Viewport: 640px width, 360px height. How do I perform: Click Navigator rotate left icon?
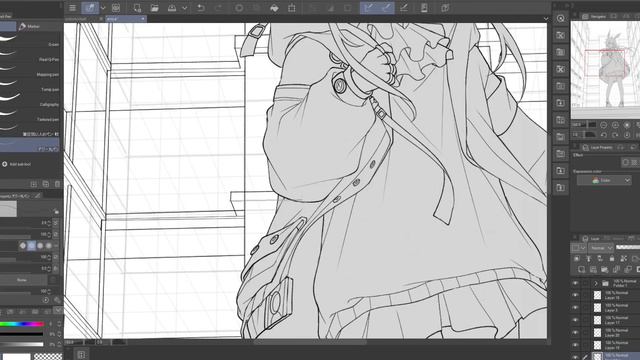(x=604, y=135)
